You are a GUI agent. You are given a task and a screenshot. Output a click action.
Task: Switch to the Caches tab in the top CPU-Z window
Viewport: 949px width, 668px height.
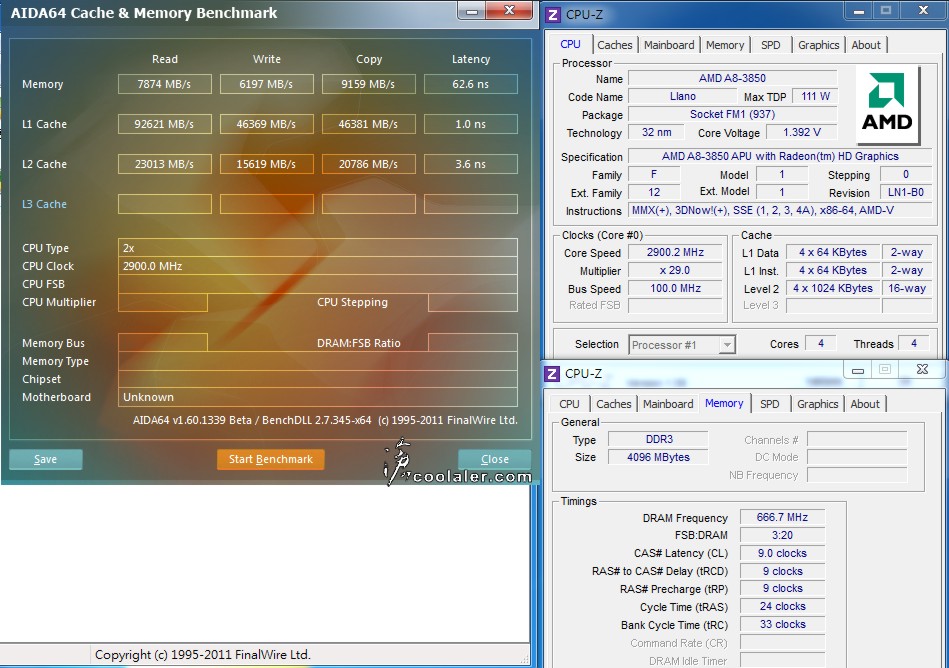pos(614,45)
